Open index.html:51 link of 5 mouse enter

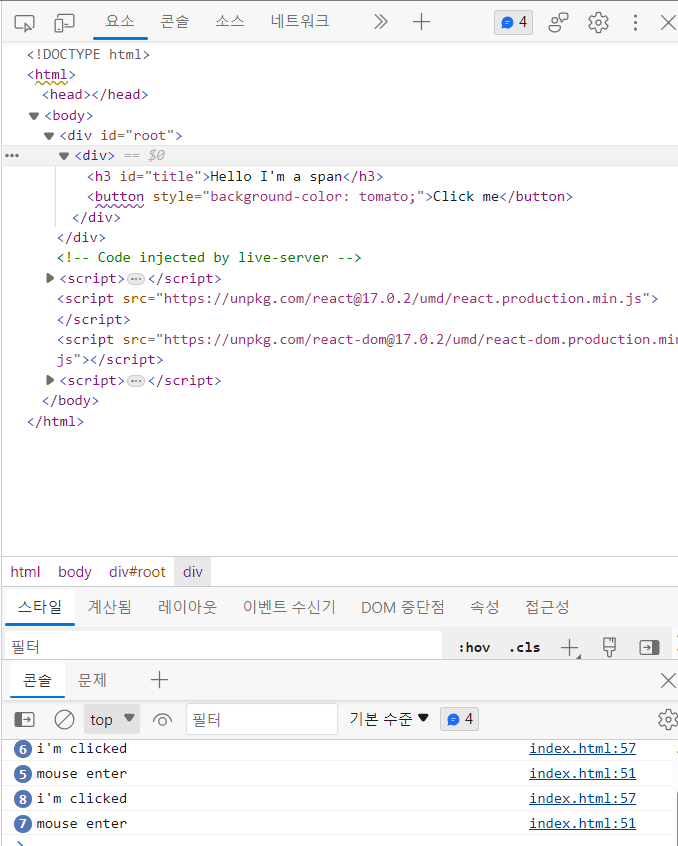[x=583, y=773]
